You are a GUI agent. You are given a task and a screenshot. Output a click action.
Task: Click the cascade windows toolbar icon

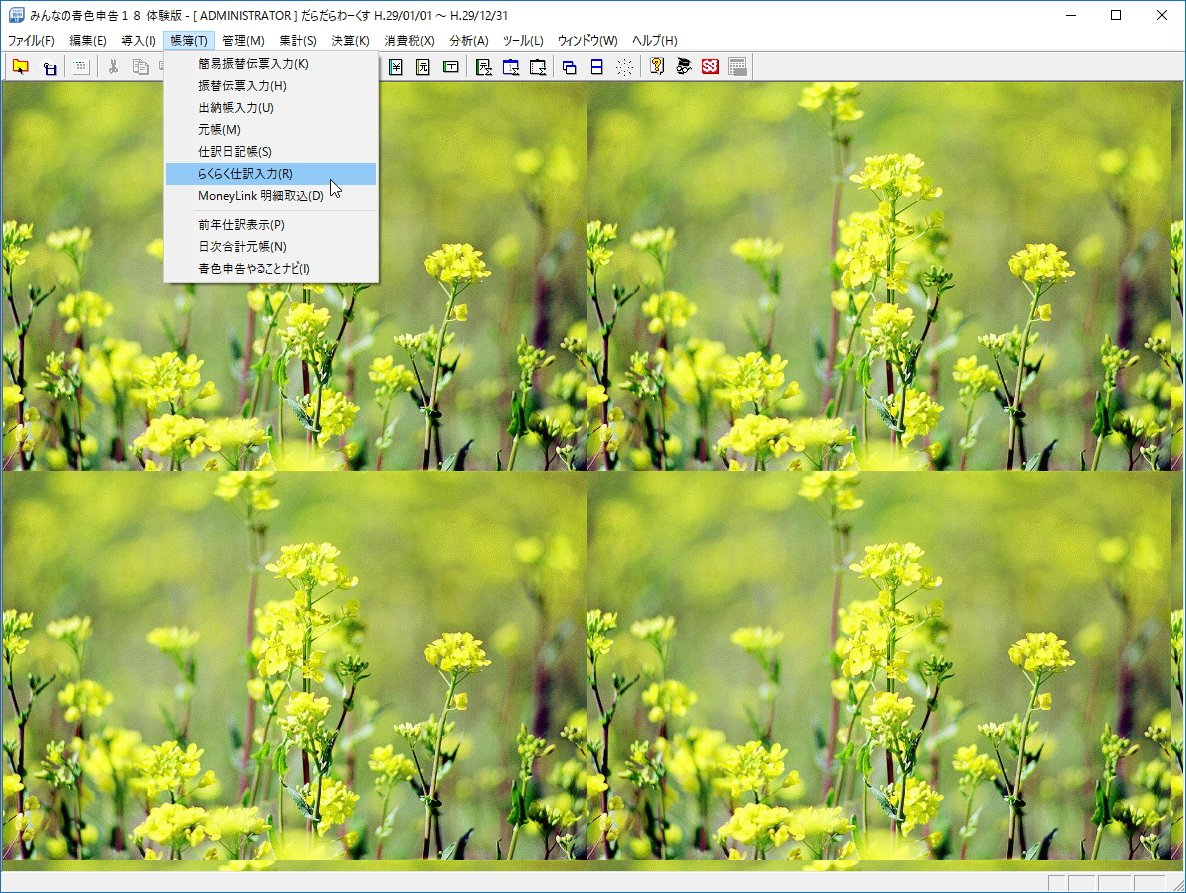(570, 67)
